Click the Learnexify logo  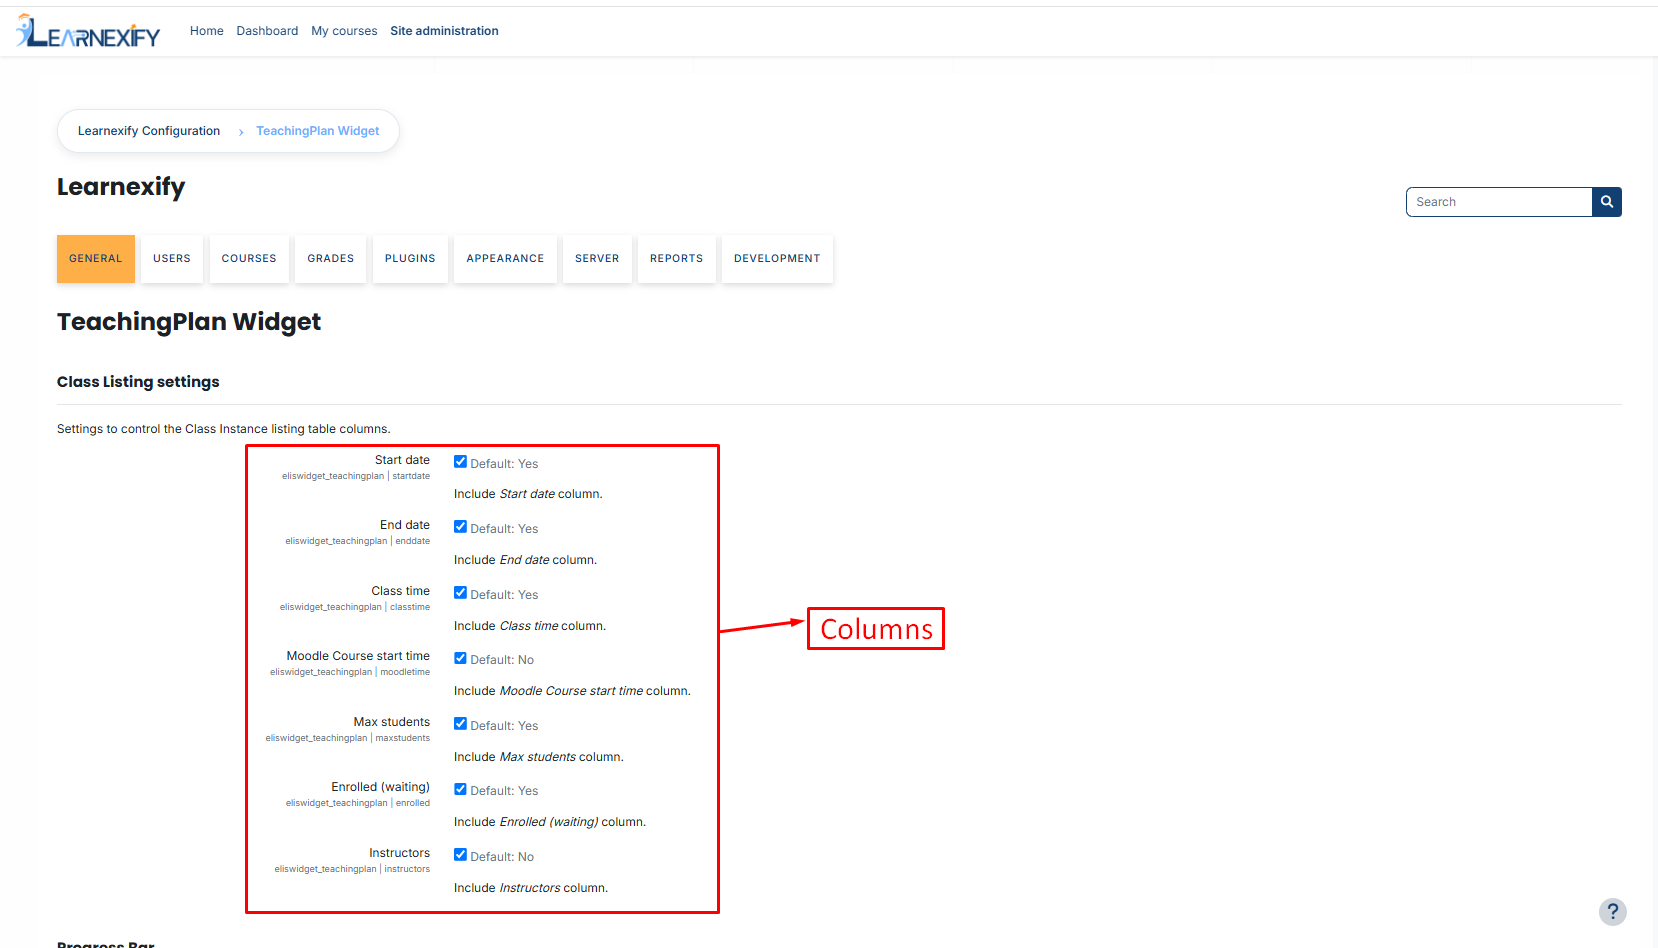88,32
